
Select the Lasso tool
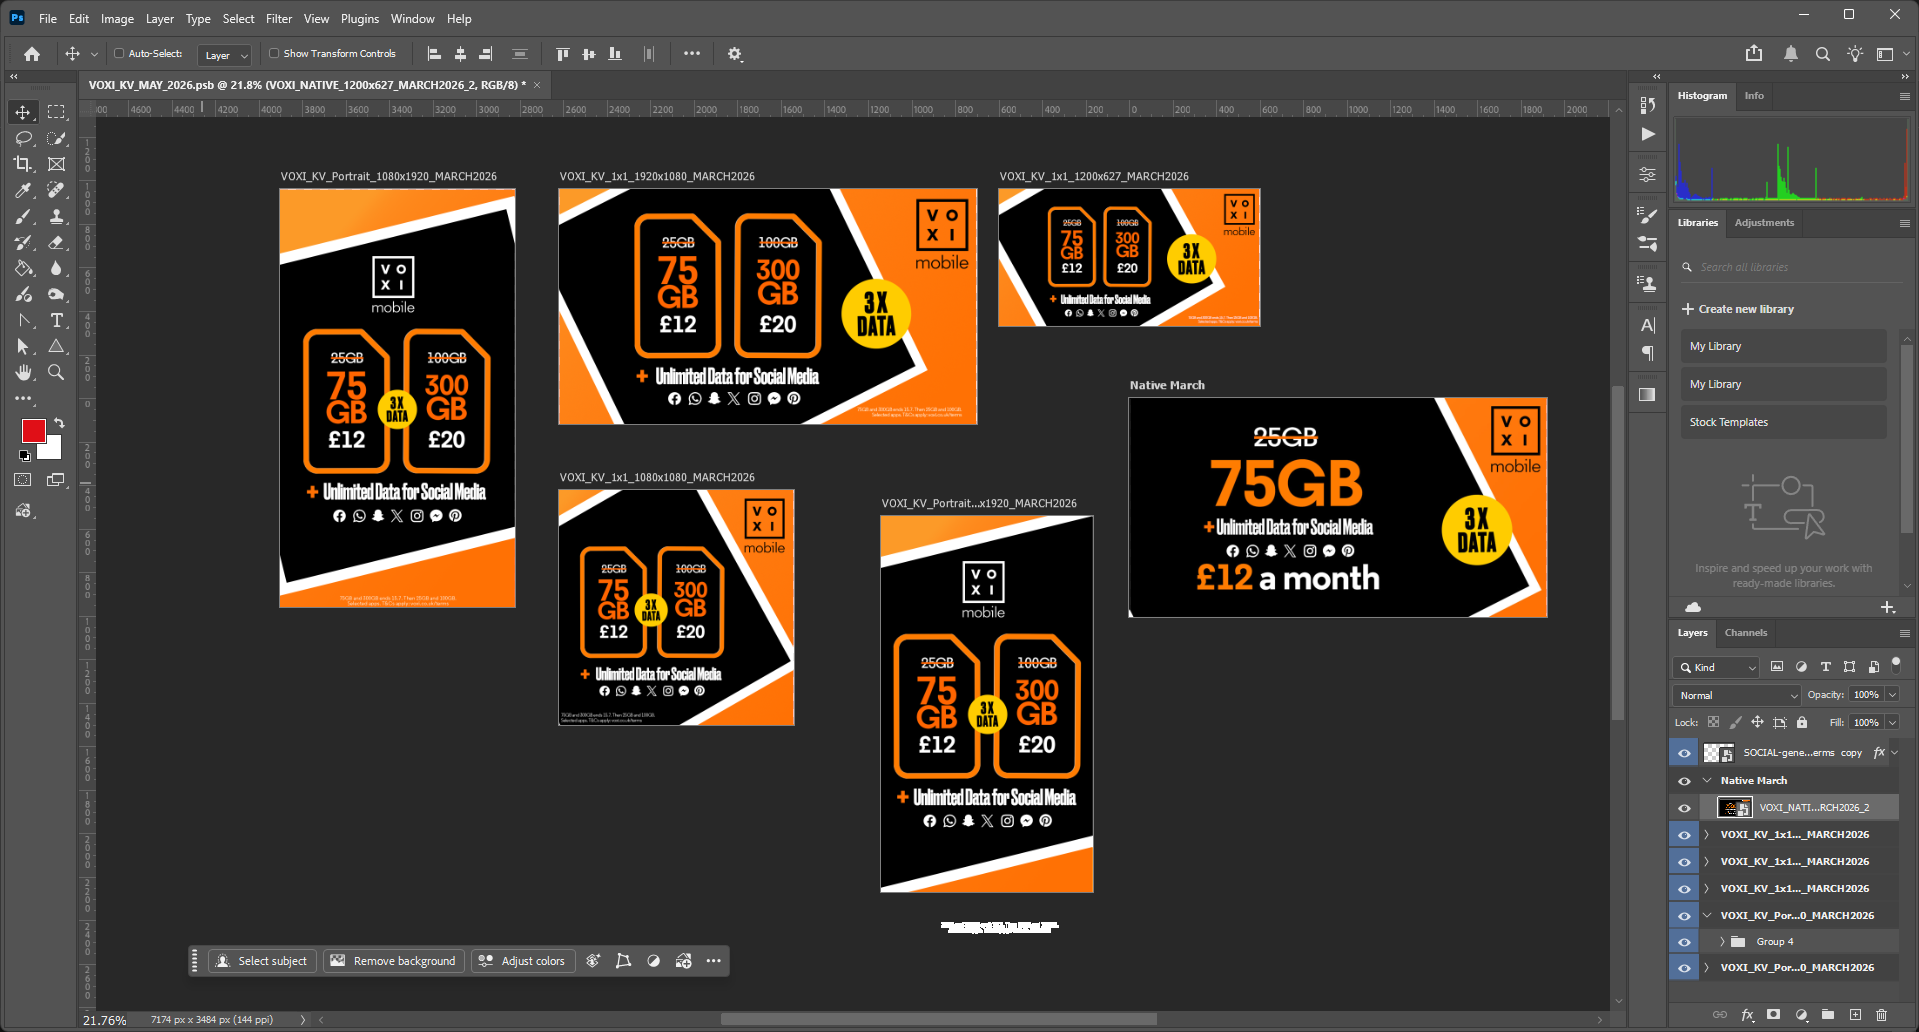23,138
